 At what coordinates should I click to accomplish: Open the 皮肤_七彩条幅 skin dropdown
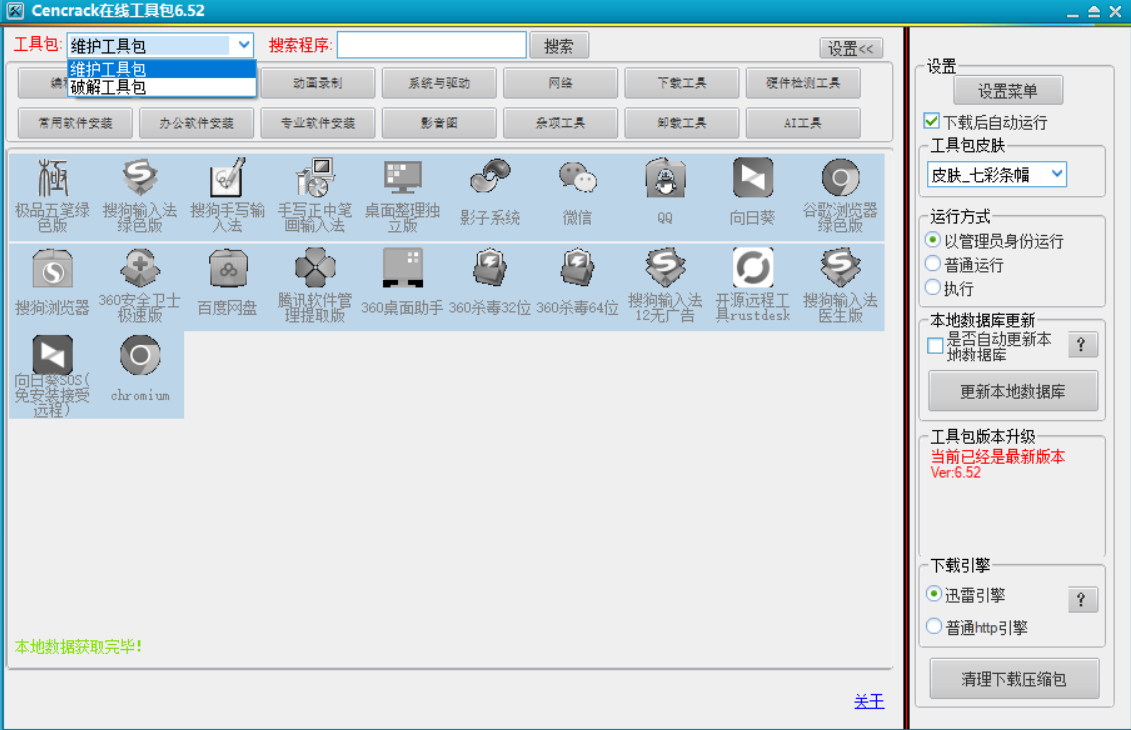click(x=996, y=174)
